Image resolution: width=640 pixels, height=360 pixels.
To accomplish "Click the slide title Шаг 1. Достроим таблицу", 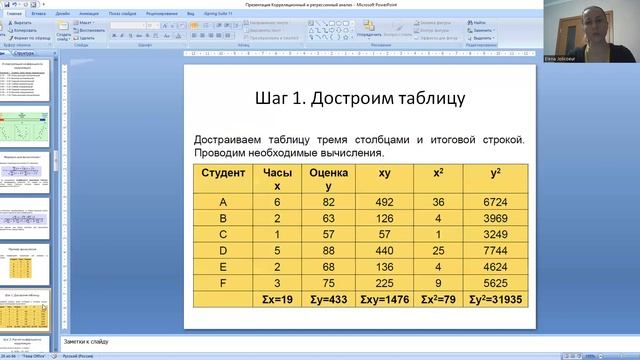I will 360,98.
